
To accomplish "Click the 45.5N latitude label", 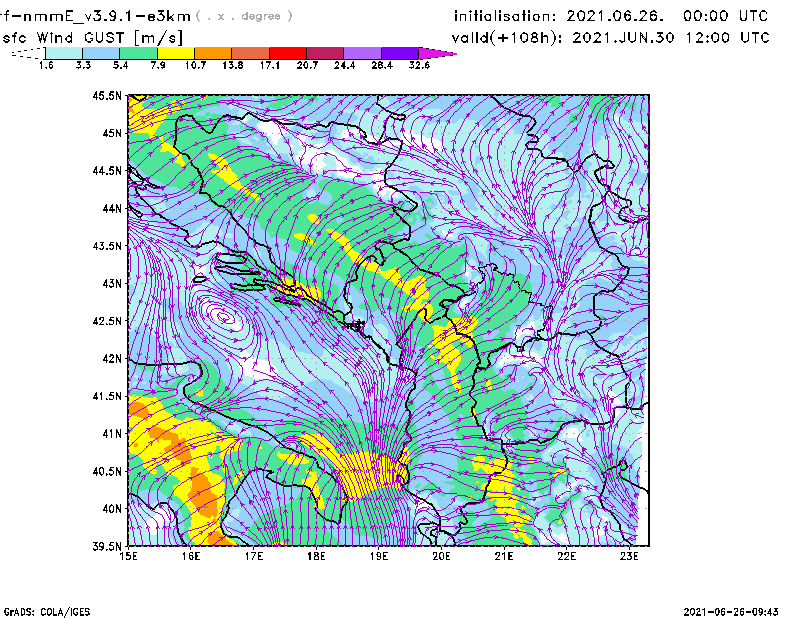I will pyautogui.click(x=108, y=95).
